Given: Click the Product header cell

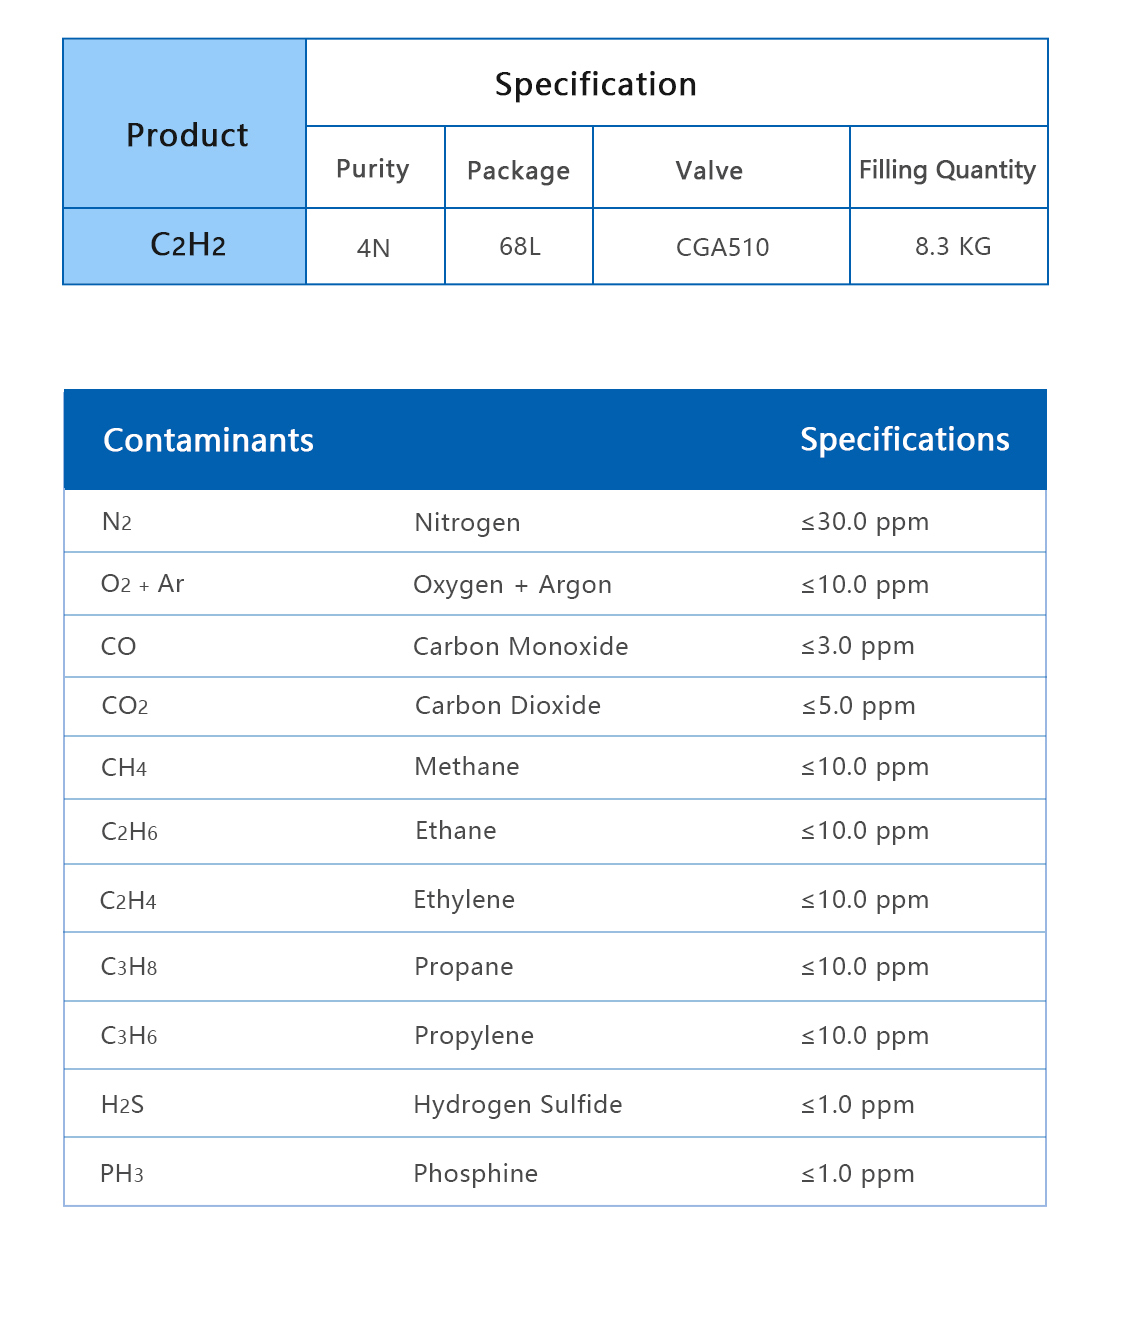Looking at the screenshot, I should coord(186,135).
